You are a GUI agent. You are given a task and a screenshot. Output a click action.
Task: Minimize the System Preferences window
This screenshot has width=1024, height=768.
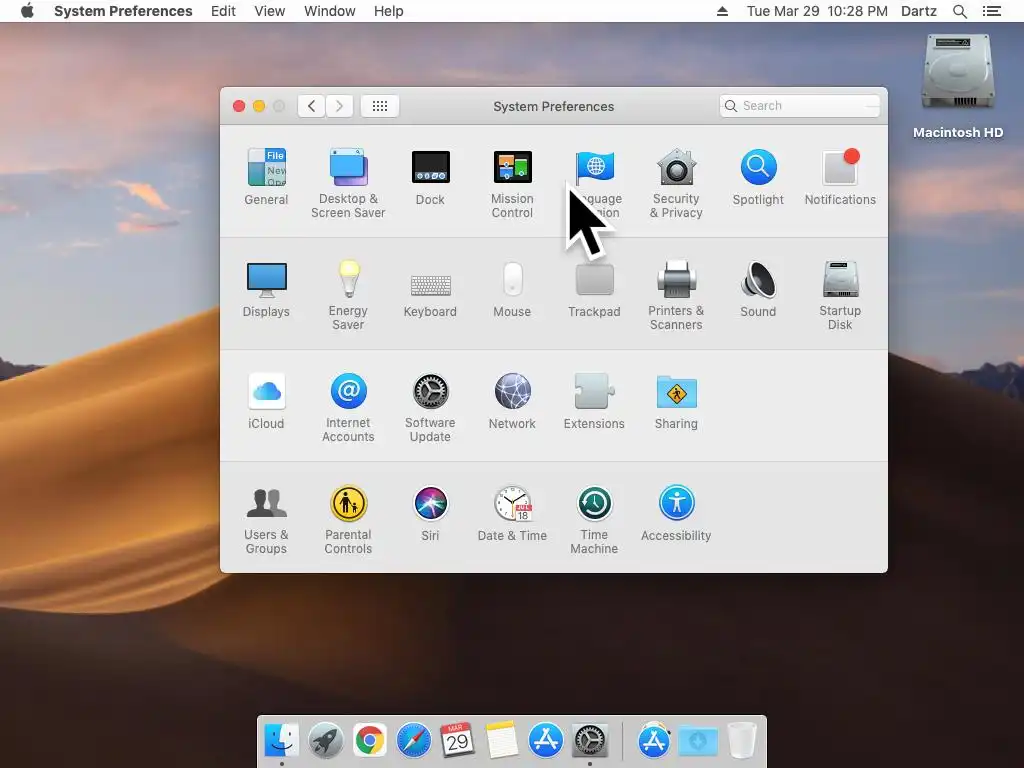click(x=259, y=106)
